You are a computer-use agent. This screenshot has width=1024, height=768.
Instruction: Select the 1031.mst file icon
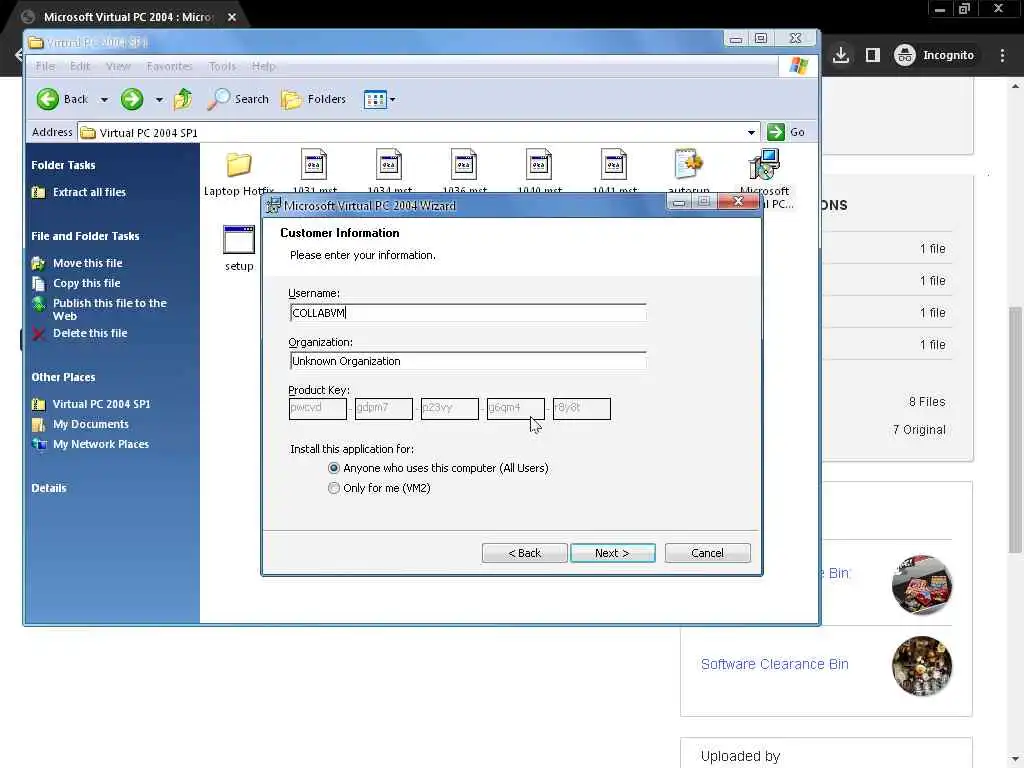tap(314, 164)
